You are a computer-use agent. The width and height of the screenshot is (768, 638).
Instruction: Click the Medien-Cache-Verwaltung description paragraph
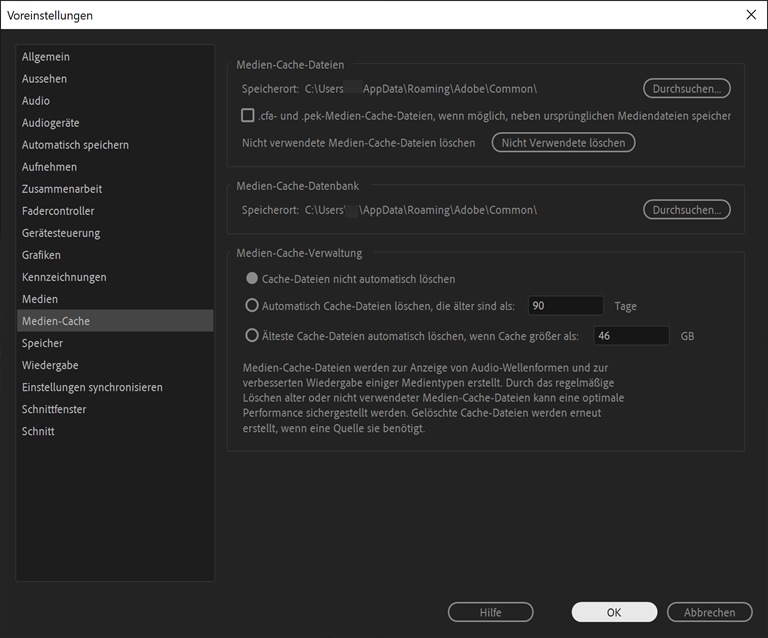[433, 398]
